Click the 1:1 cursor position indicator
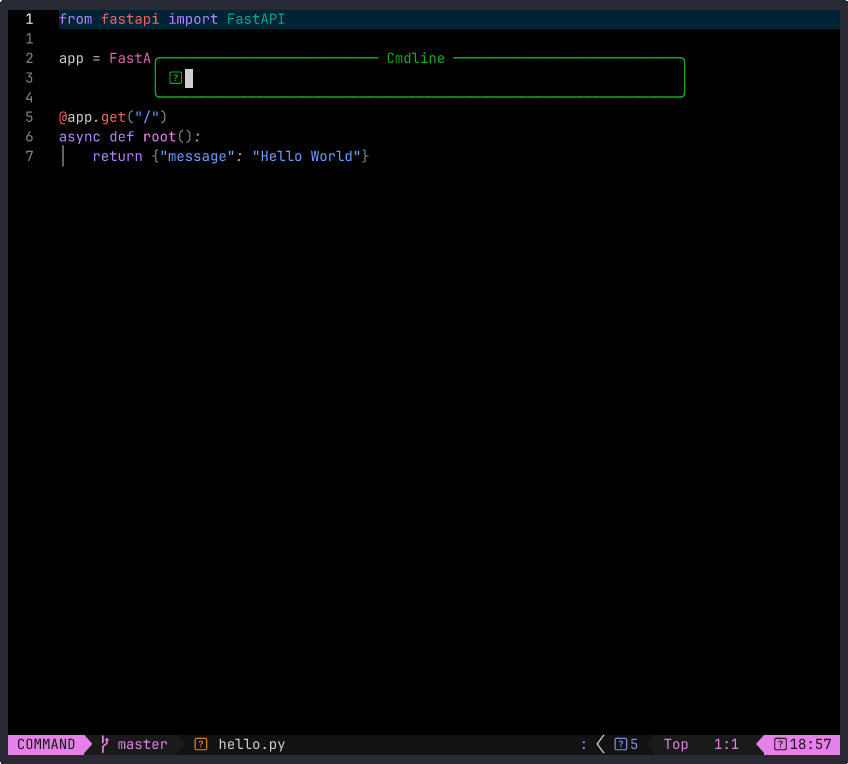 (x=726, y=745)
